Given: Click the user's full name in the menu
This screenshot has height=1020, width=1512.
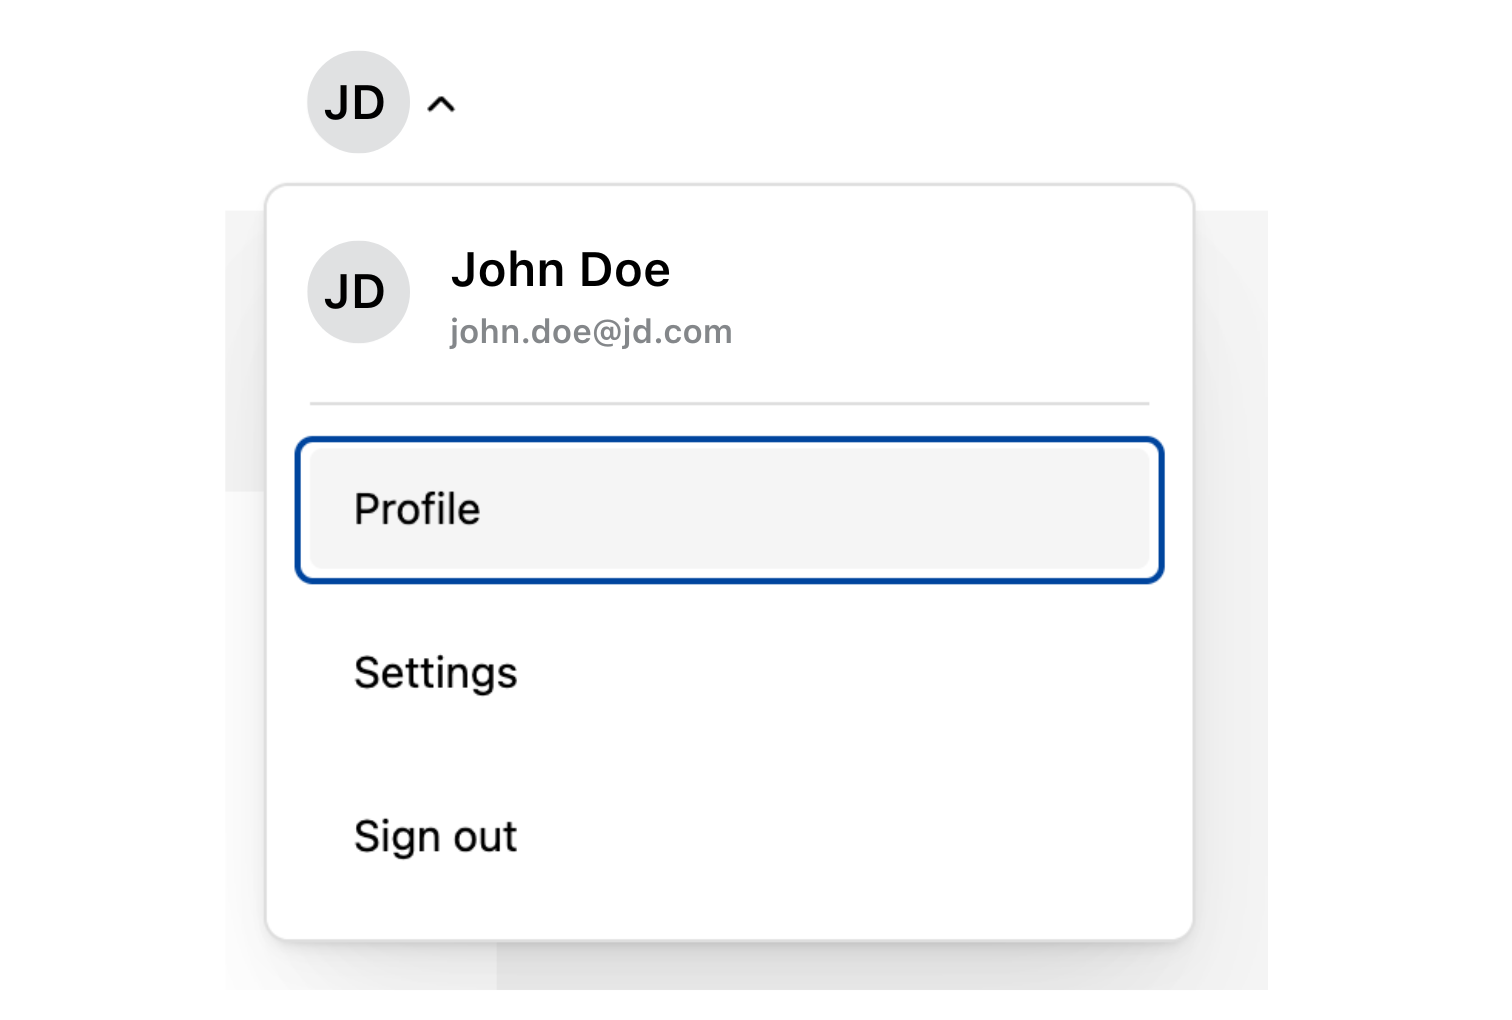Looking at the screenshot, I should (560, 270).
